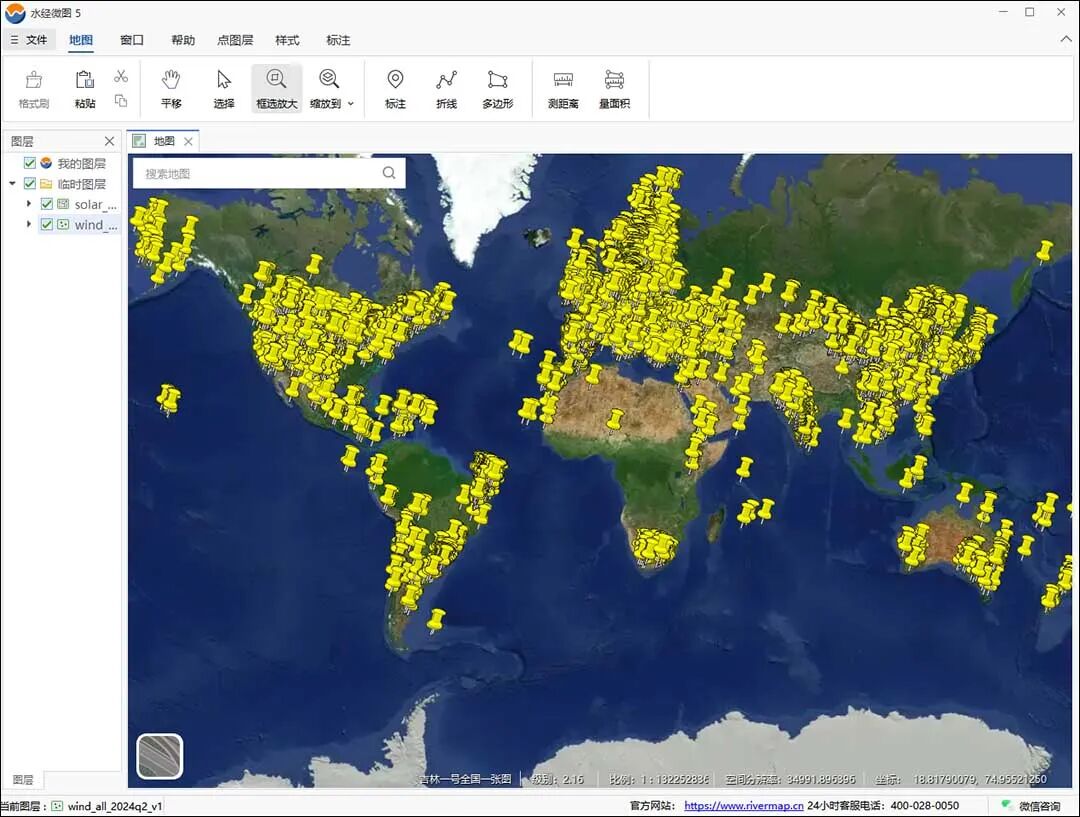Select the Measure Distance (测距离) tool

click(563, 89)
